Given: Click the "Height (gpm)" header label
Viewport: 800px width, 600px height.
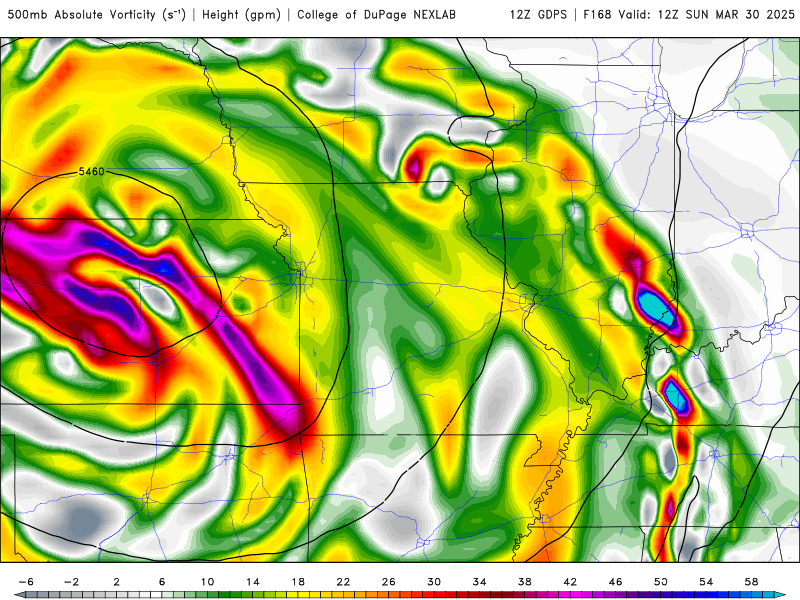Looking at the screenshot, I should [241, 15].
